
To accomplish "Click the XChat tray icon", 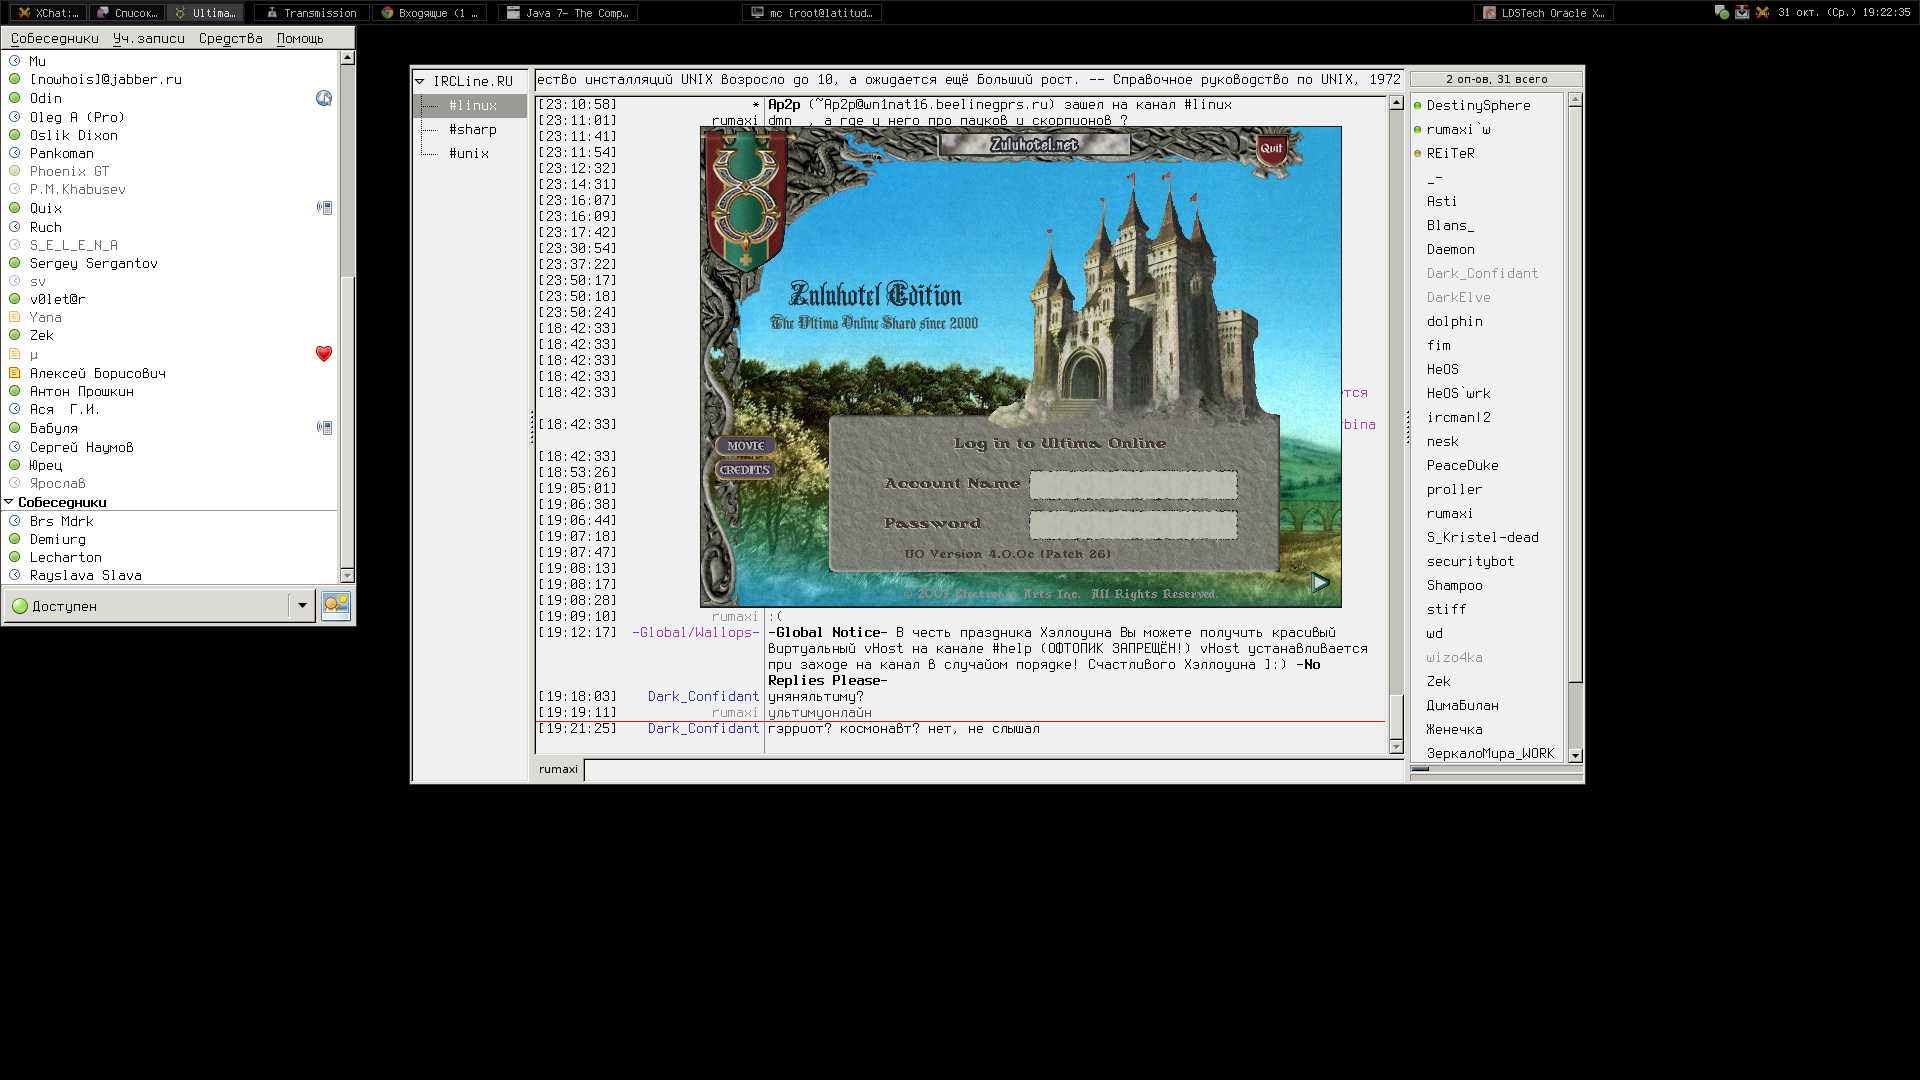I will (1762, 12).
